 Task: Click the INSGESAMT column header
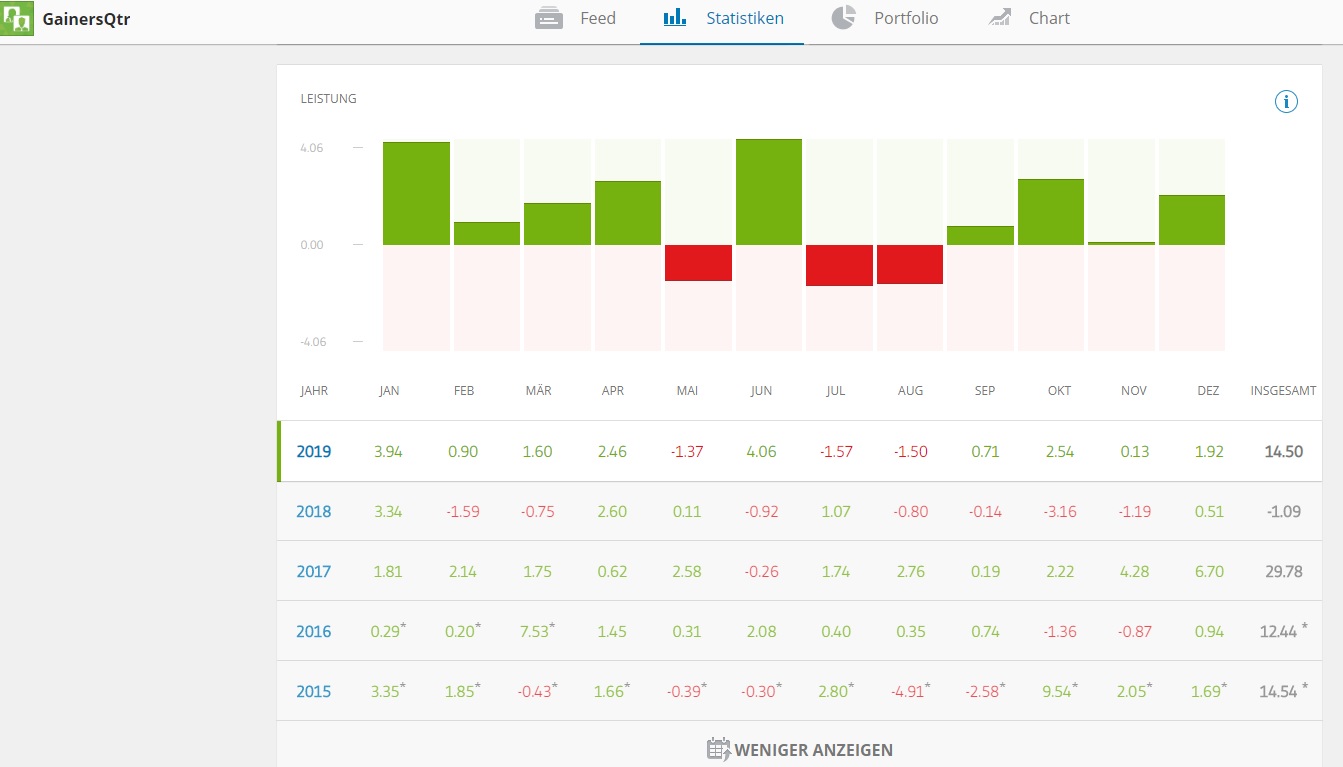click(x=1283, y=391)
